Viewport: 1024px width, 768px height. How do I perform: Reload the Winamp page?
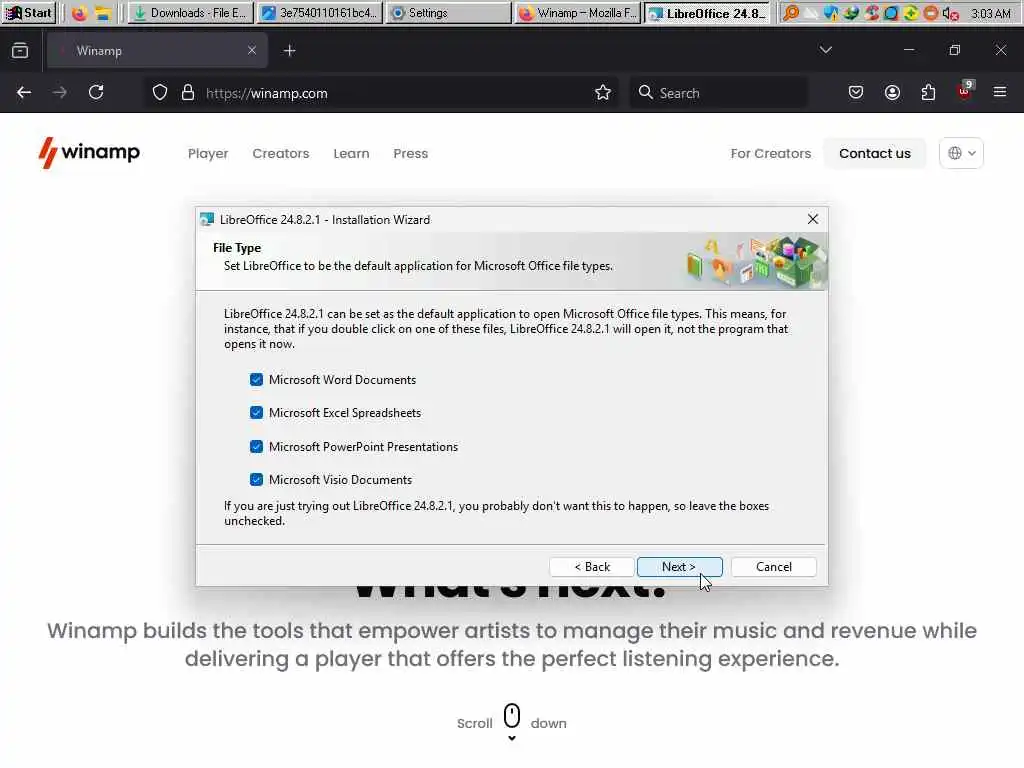(x=96, y=93)
